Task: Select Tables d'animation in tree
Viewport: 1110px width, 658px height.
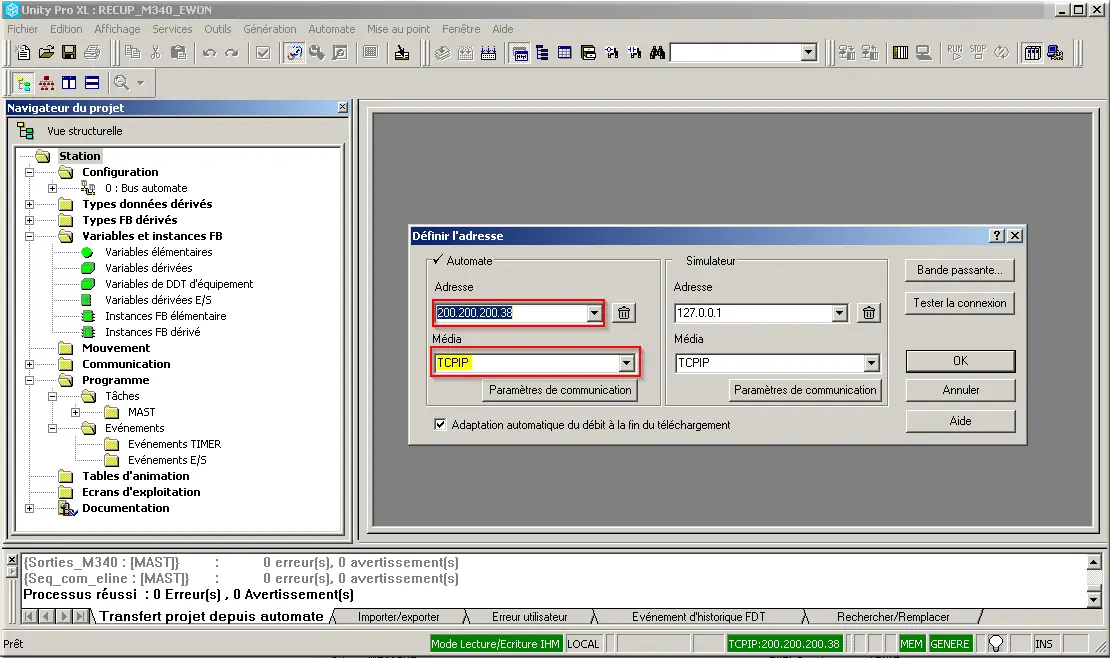Action: pyautogui.click(x=136, y=476)
